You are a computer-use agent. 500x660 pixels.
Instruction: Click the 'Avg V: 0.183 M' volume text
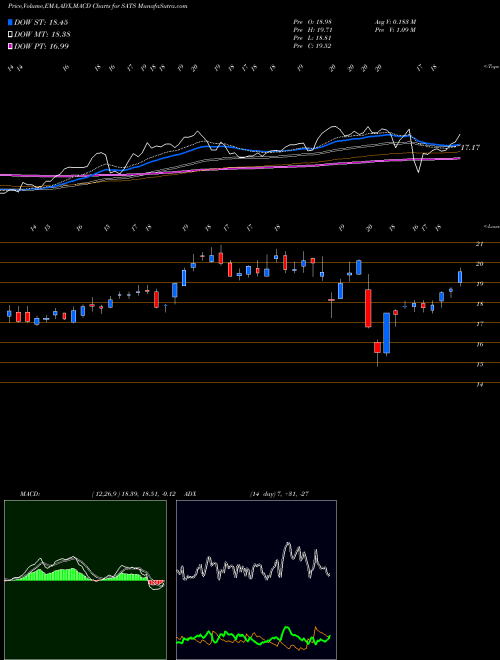pos(397,21)
